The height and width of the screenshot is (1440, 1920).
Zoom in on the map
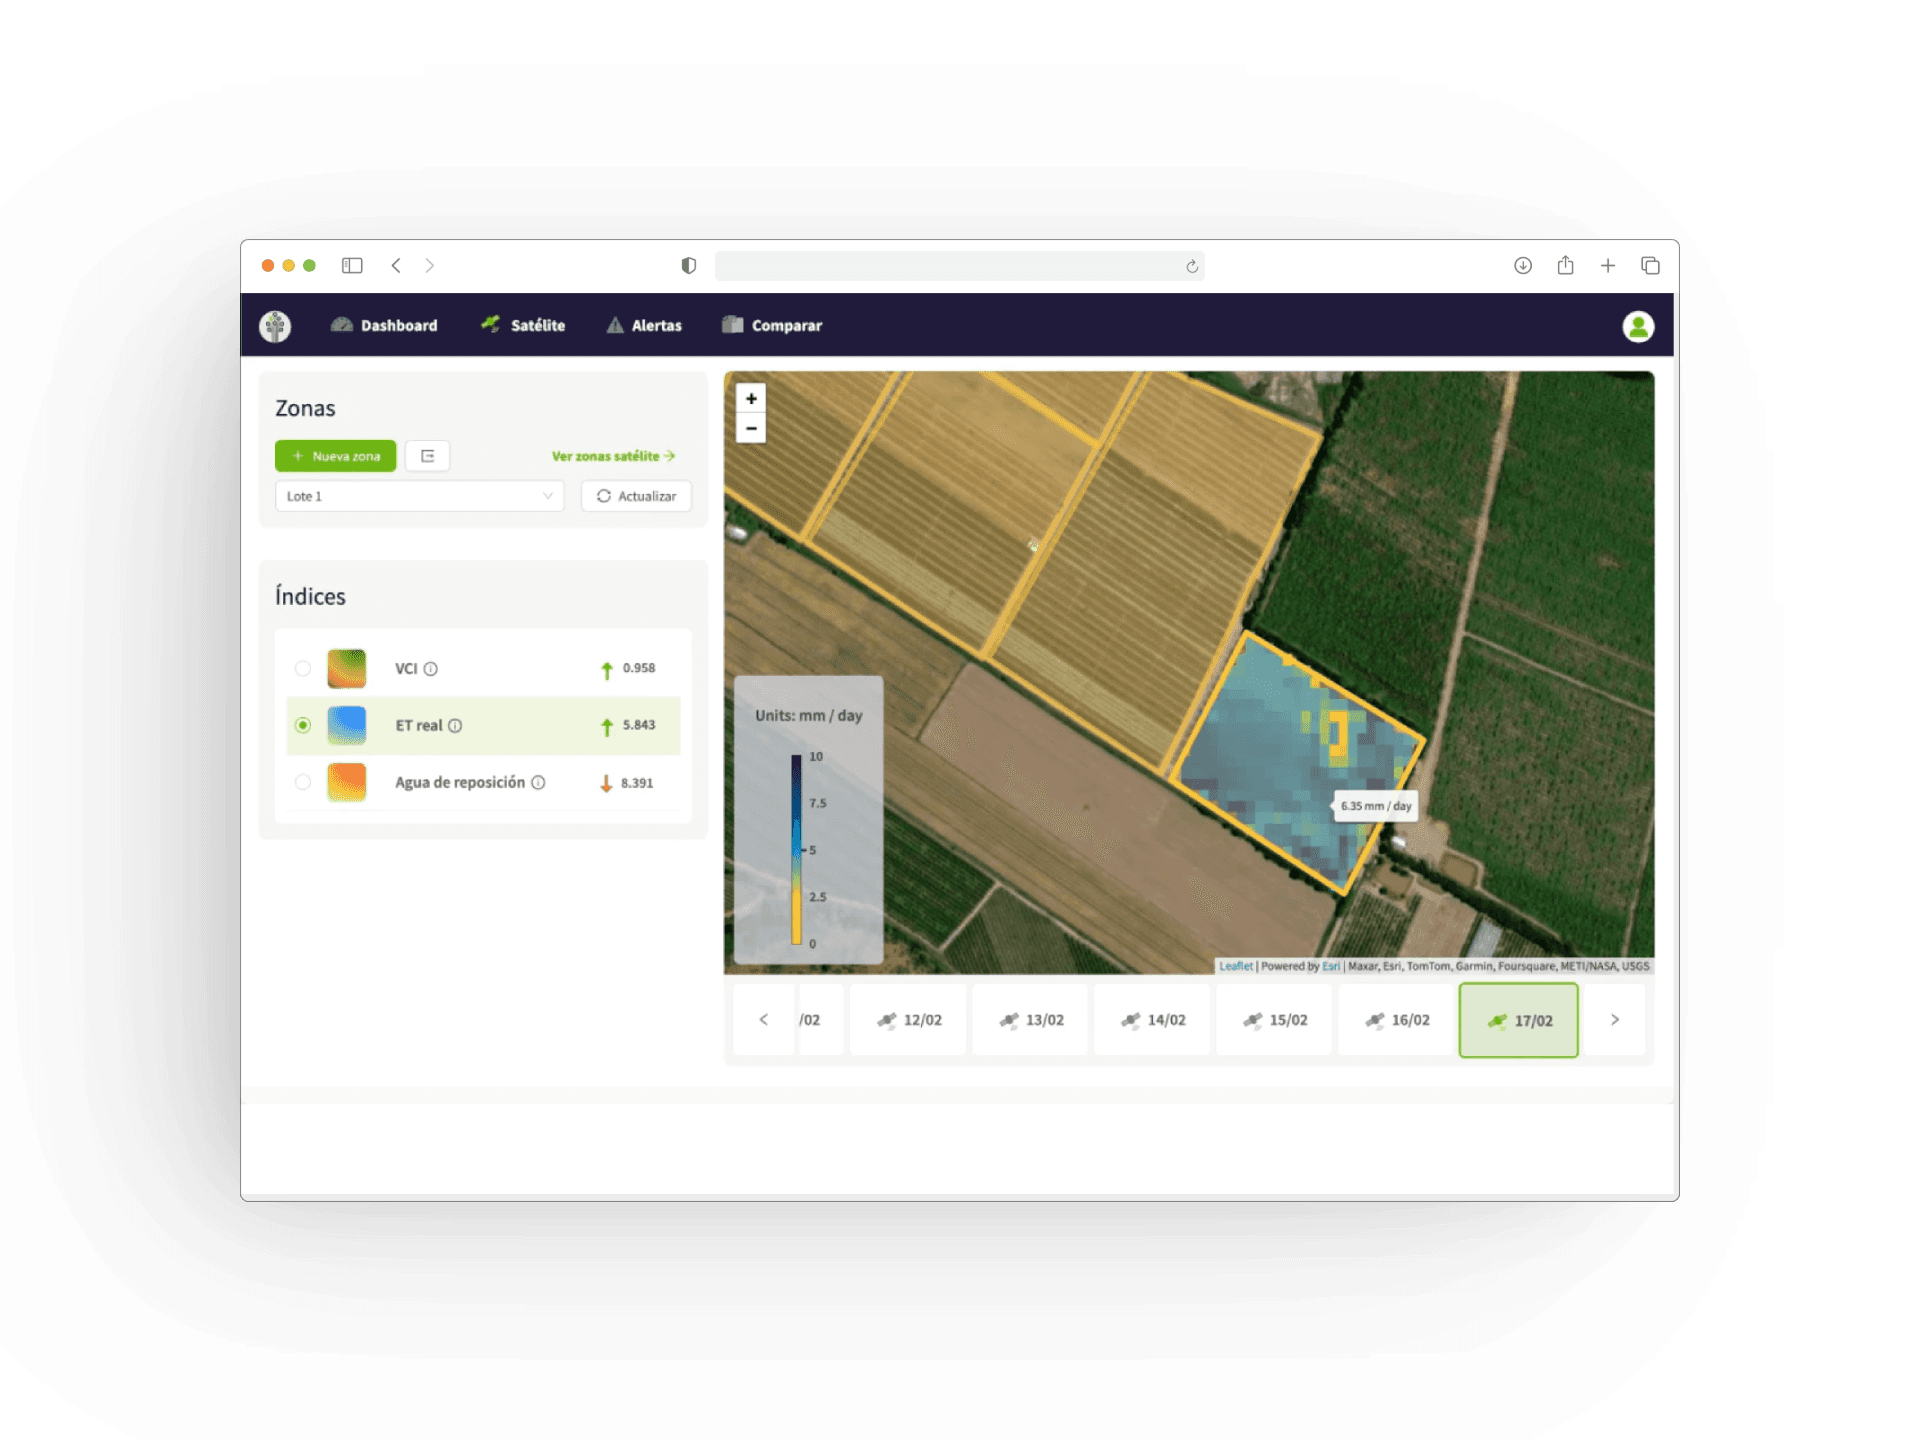pos(751,398)
